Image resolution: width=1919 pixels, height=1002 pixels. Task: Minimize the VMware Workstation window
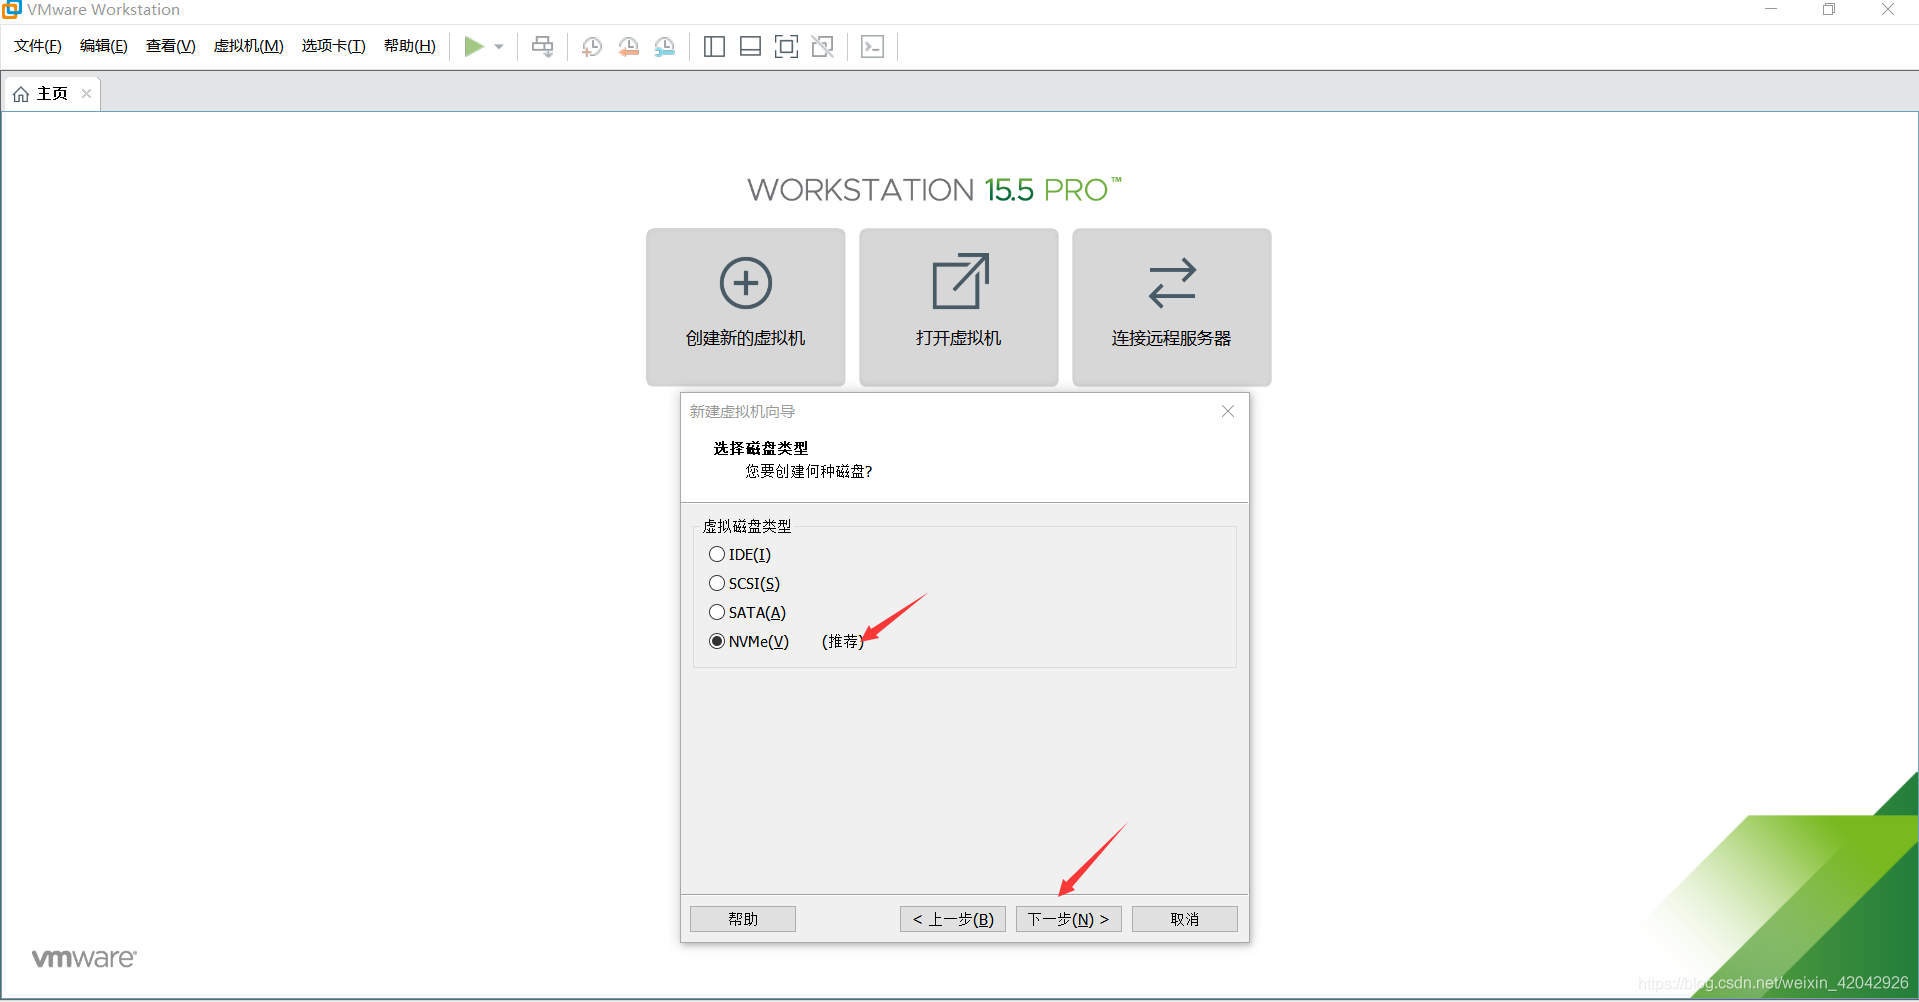(x=1771, y=10)
